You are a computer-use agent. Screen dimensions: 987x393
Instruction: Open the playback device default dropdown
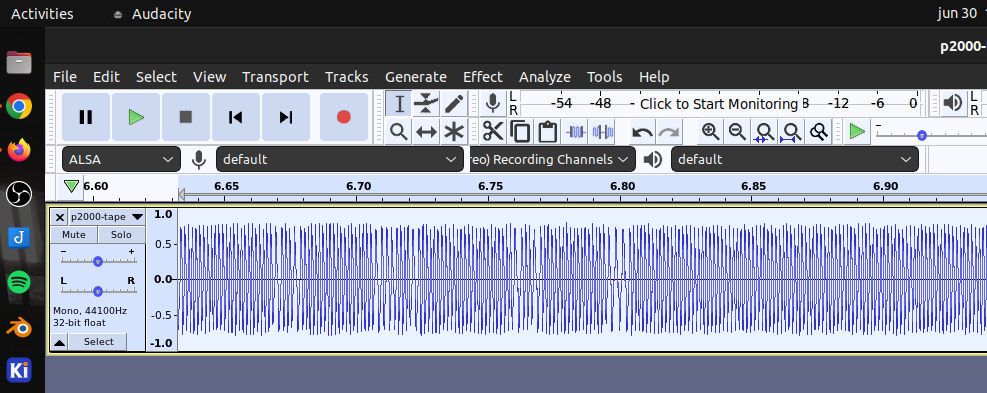coord(794,159)
